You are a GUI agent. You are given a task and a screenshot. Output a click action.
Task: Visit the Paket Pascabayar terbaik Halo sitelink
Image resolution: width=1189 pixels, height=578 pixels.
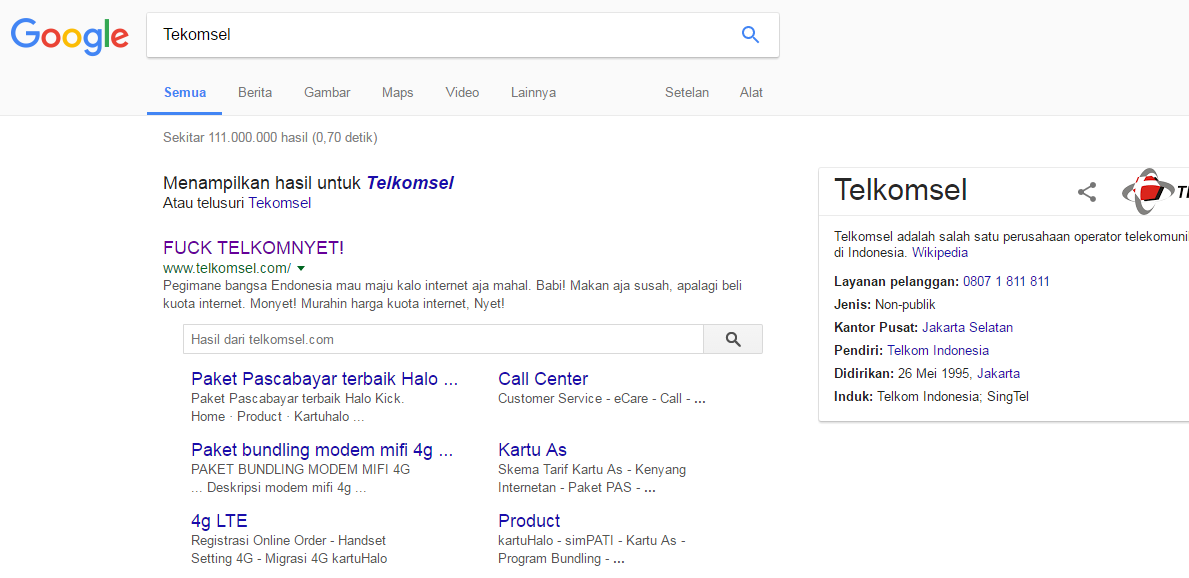click(323, 379)
